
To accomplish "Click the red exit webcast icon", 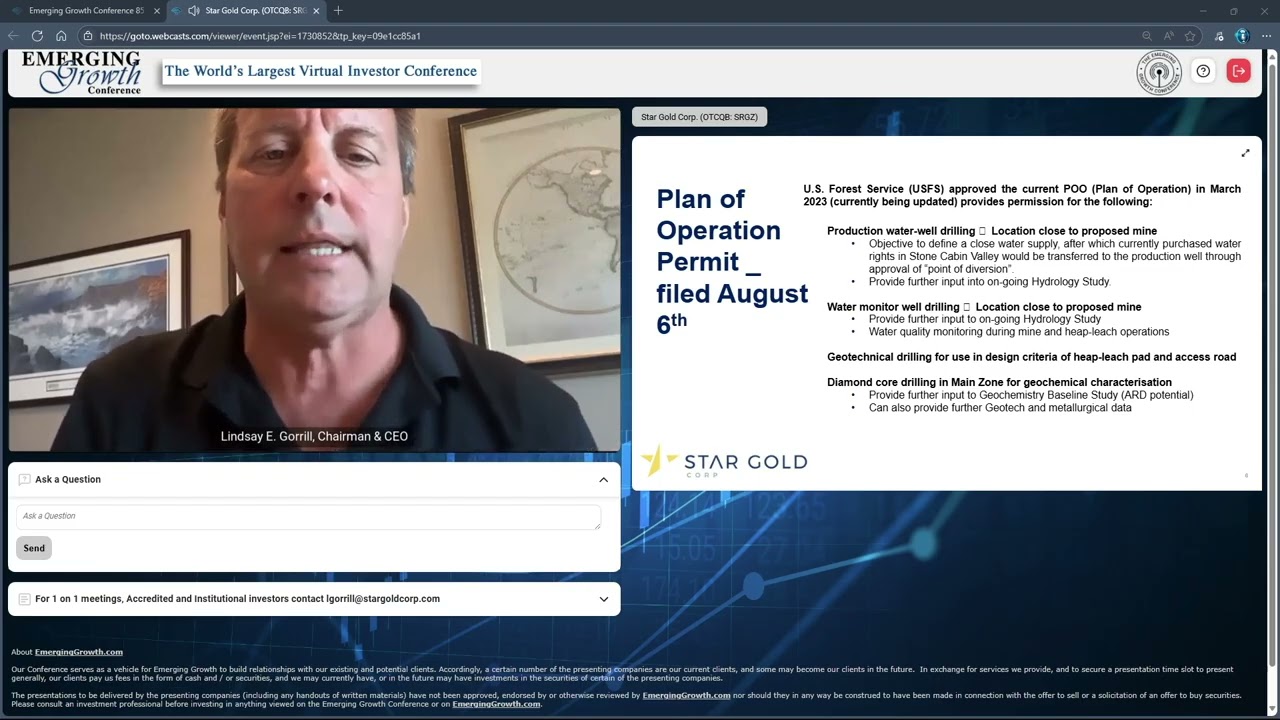I will (x=1238, y=71).
